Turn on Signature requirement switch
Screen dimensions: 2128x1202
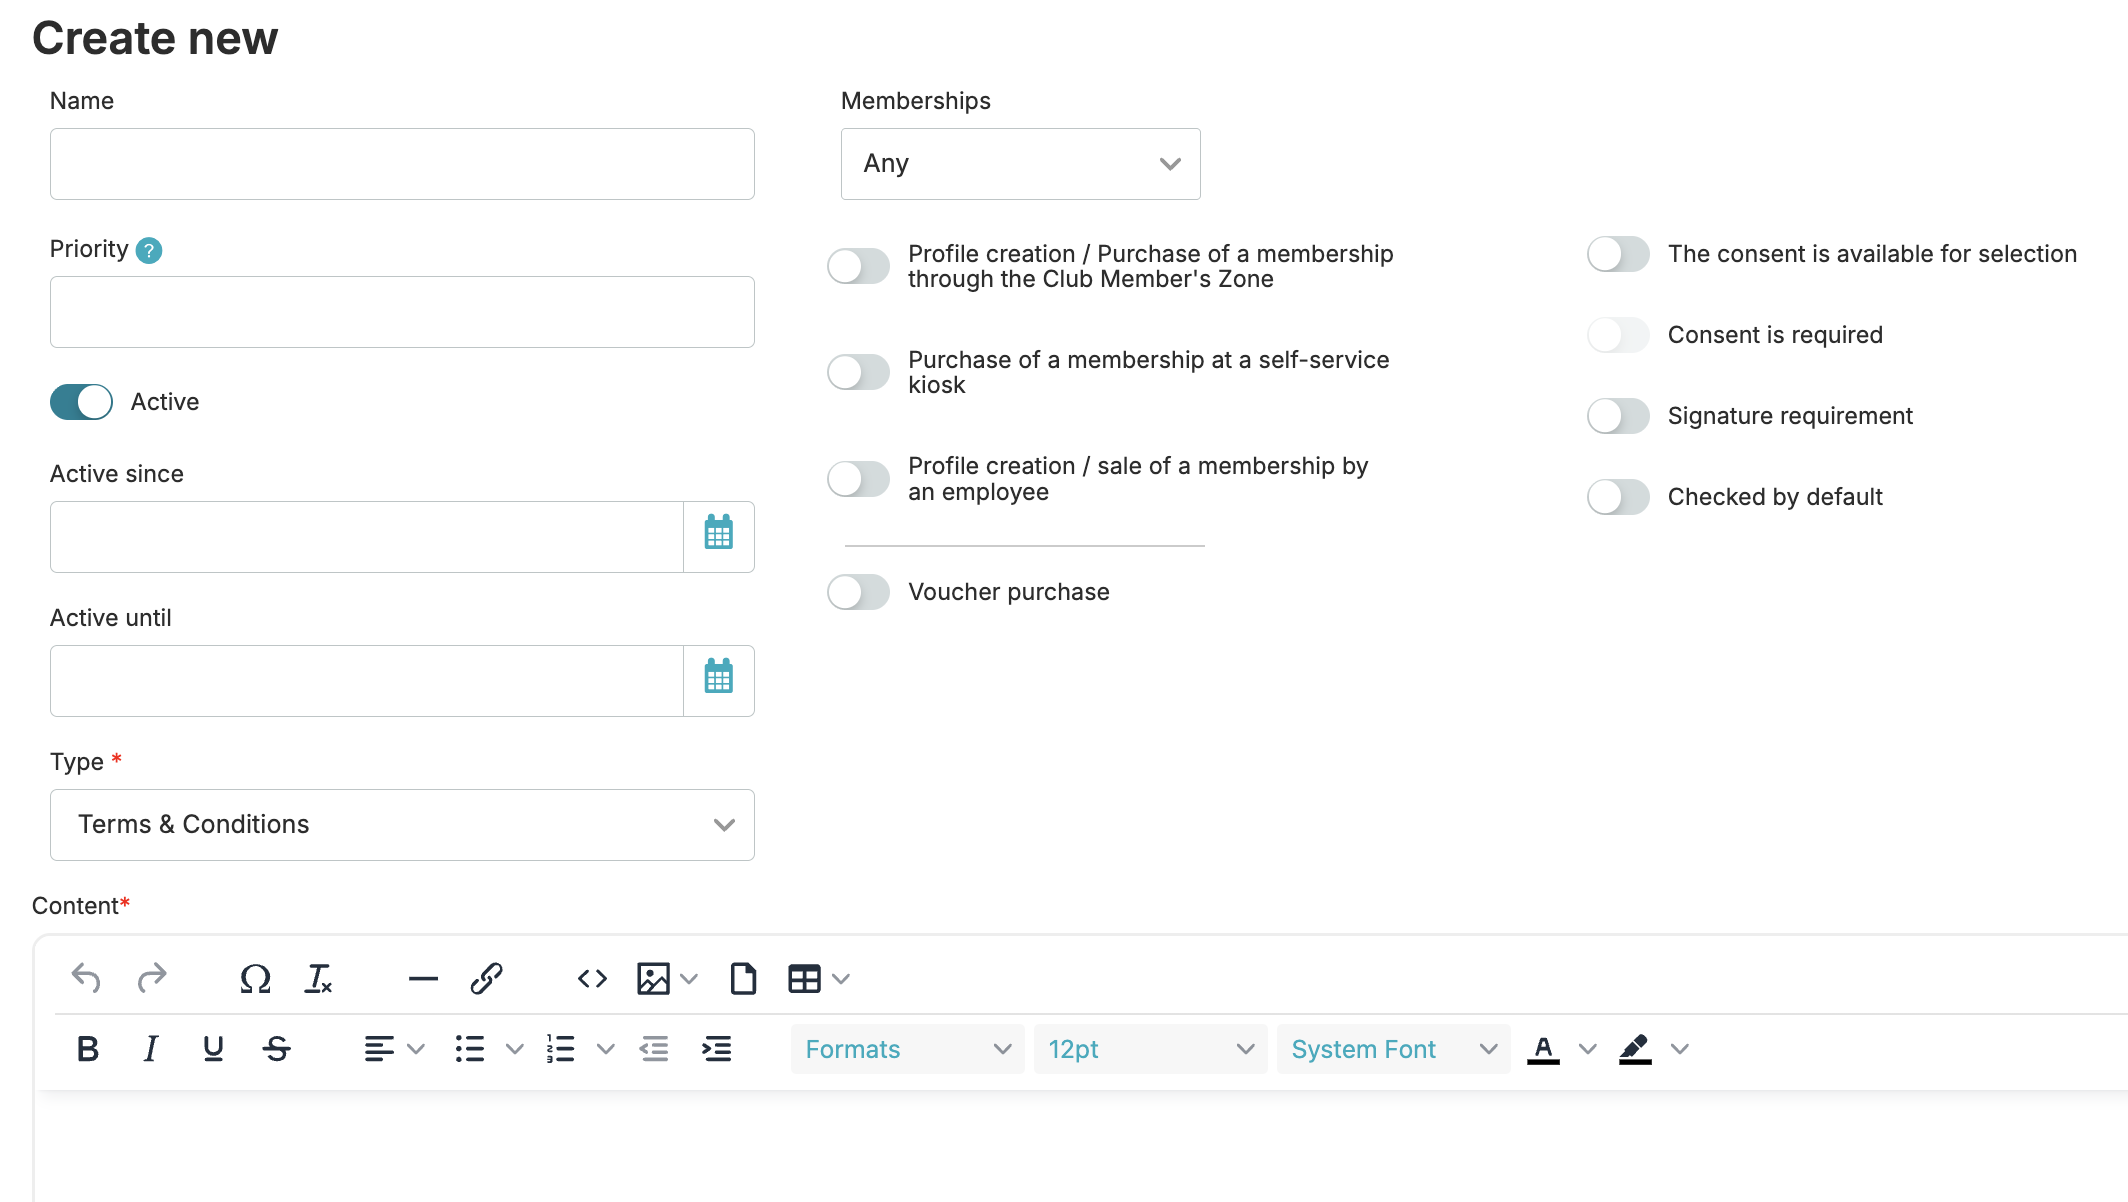(1618, 416)
